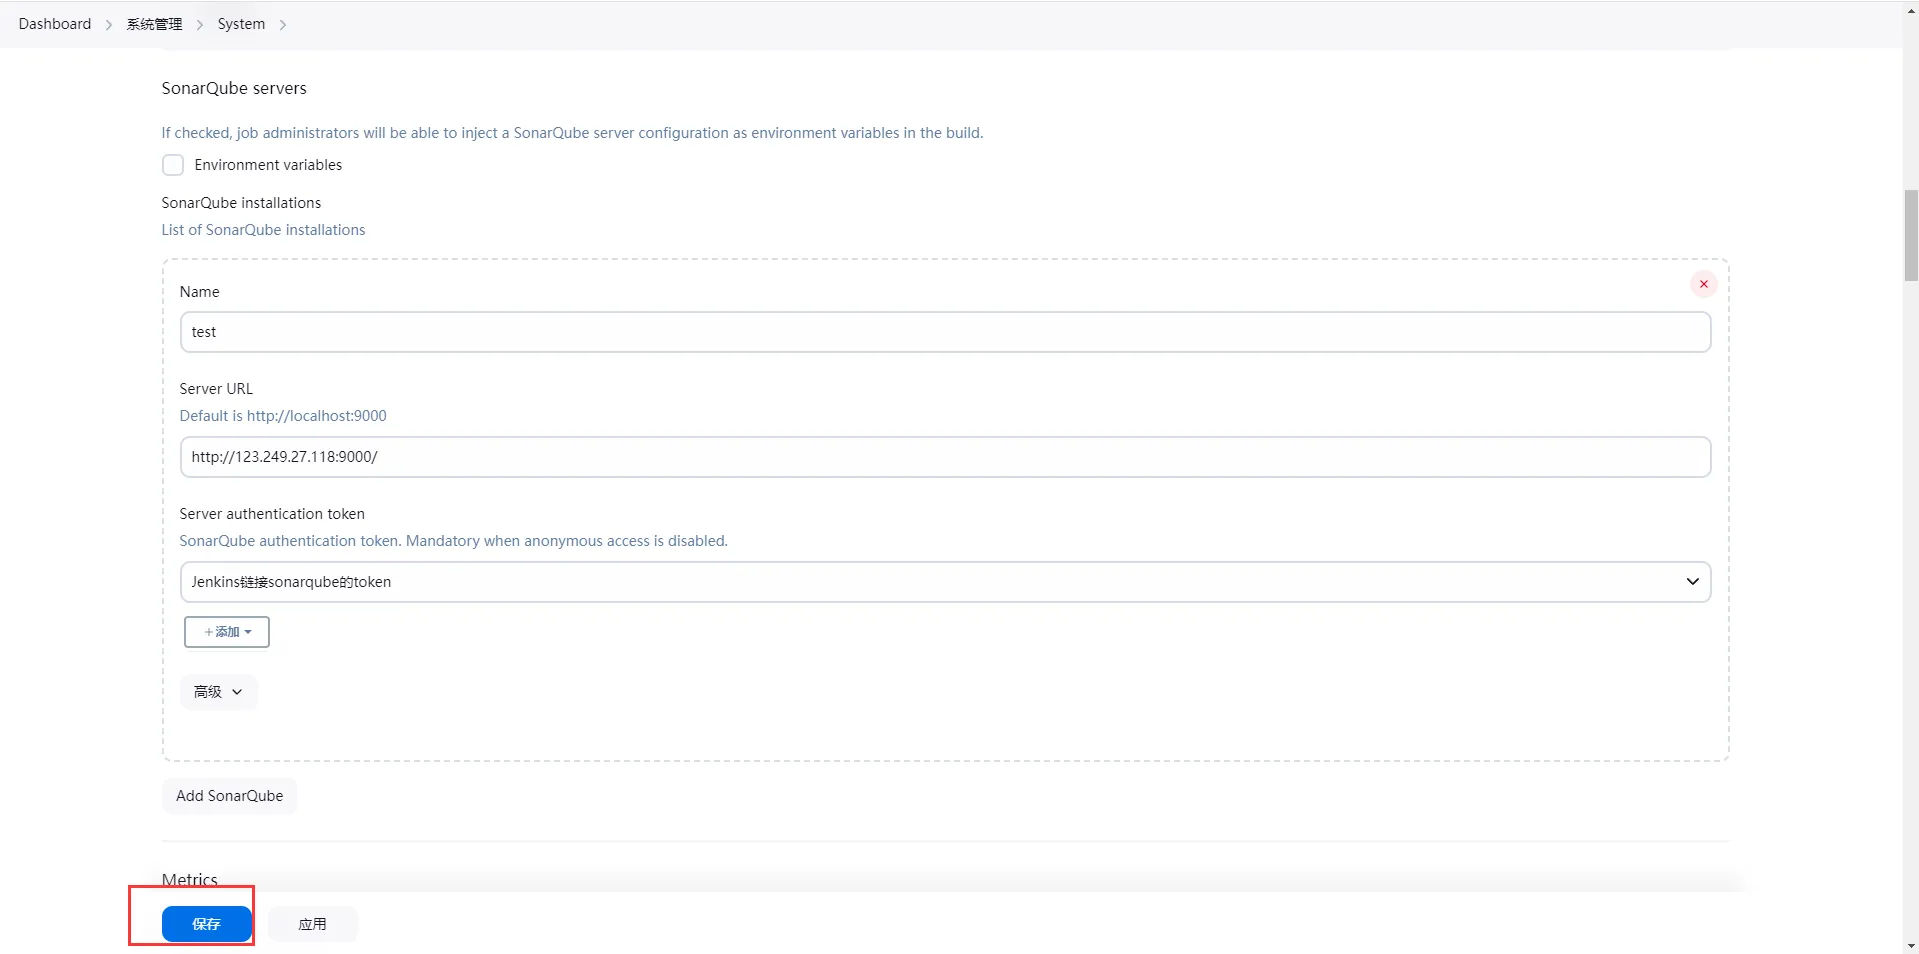
Task: Click the scrollbar down arrow
Action: pos(1911,946)
